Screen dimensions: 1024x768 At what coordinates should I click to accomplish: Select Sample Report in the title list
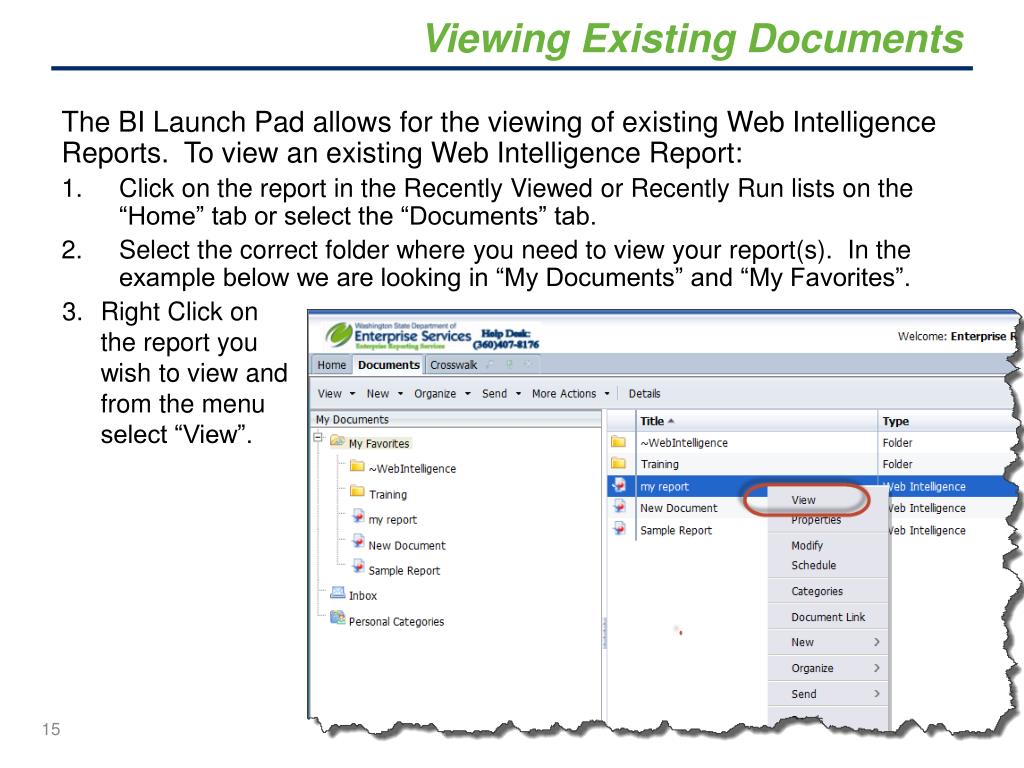coord(676,530)
